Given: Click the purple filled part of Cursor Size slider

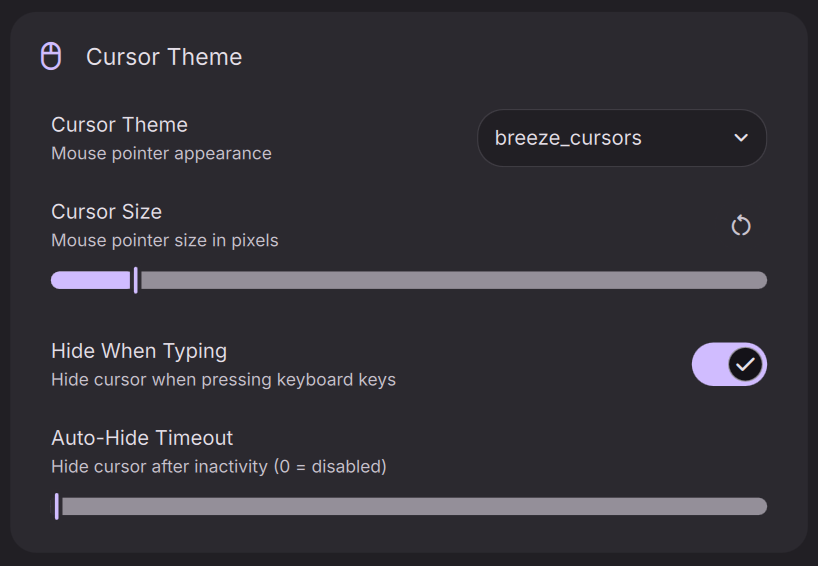Looking at the screenshot, I should (90, 280).
